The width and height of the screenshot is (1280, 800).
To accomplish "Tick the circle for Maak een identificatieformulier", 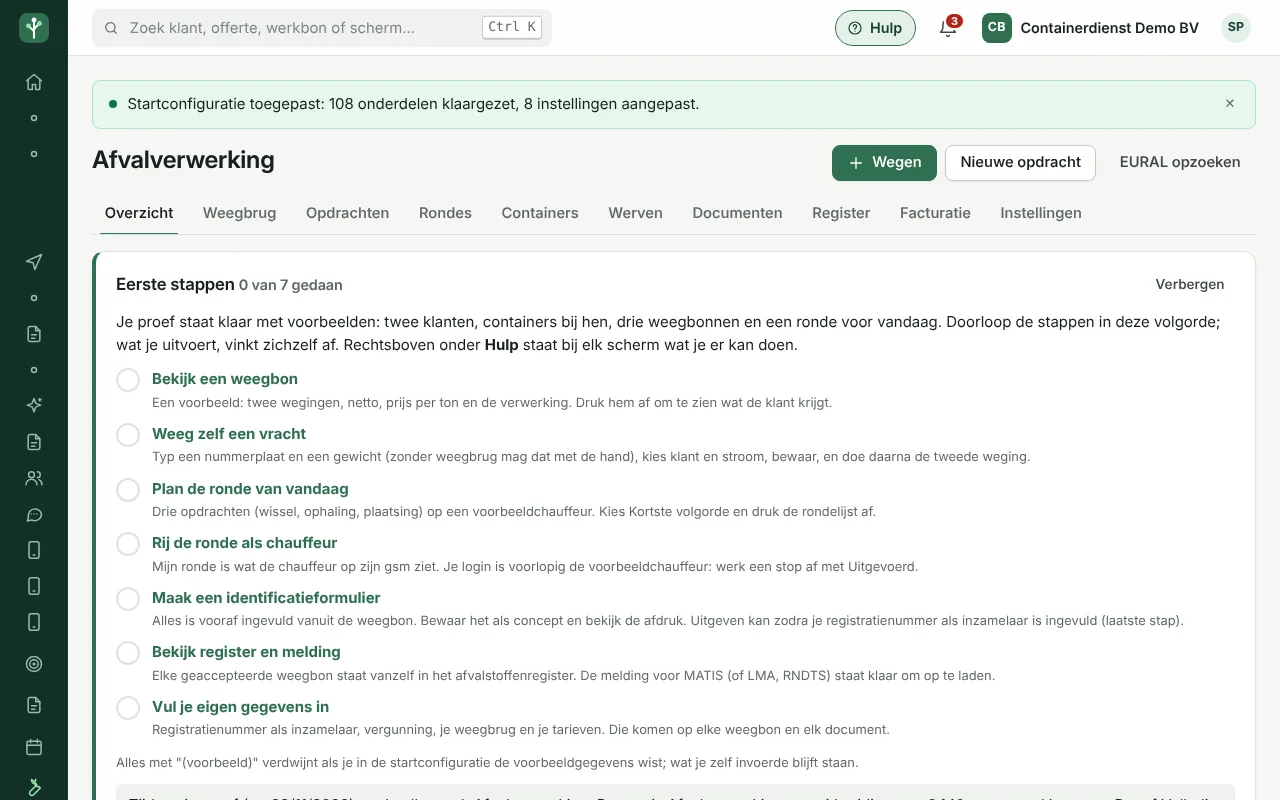I will point(128,599).
